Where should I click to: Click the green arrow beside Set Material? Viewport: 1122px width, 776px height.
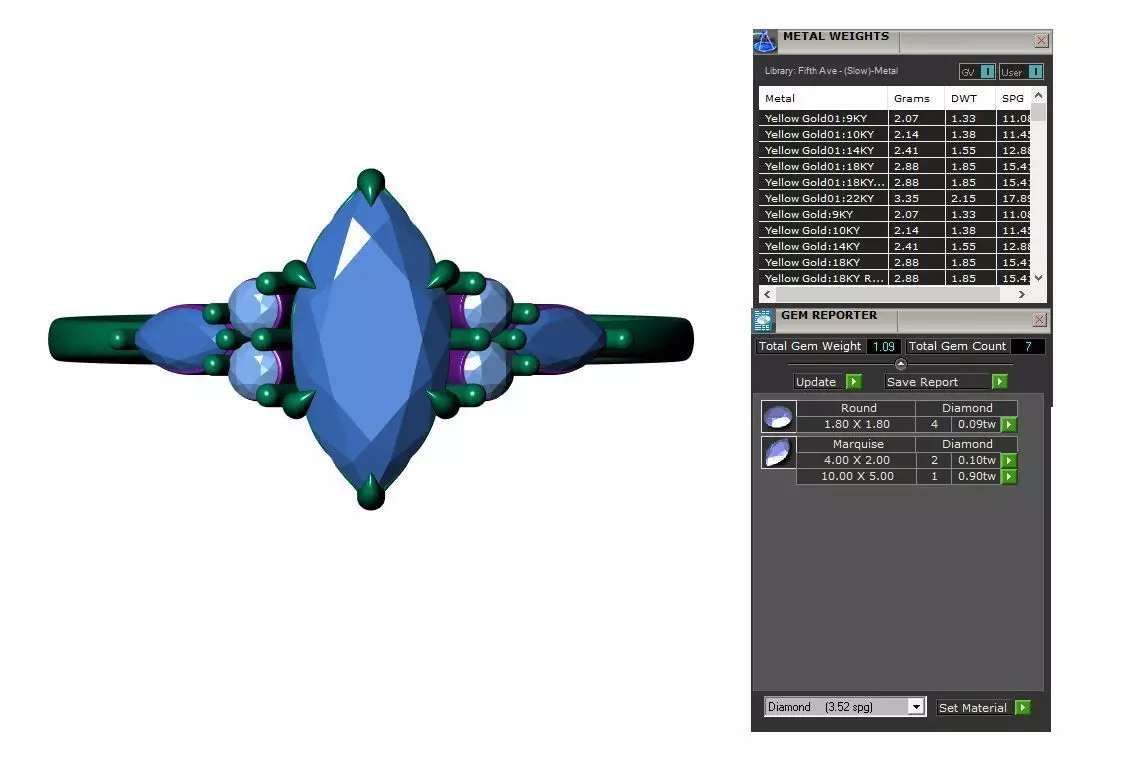pyautogui.click(x=1023, y=707)
